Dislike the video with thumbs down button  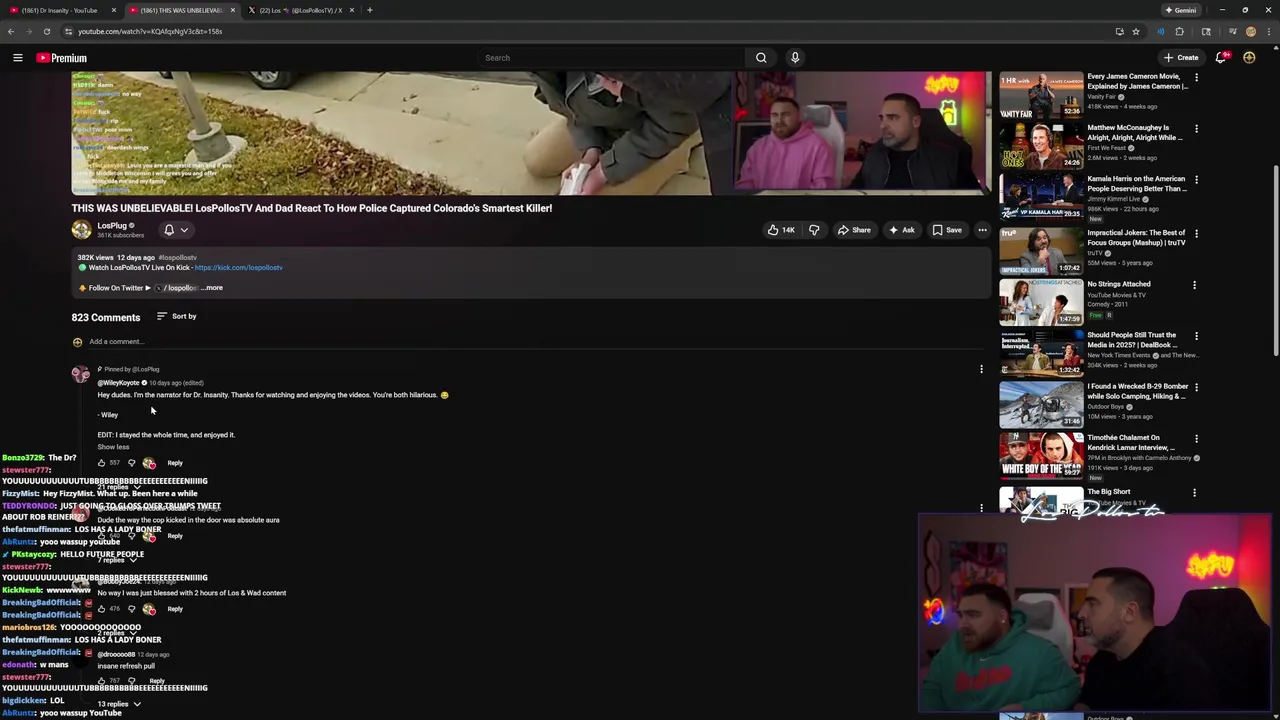coord(814,230)
